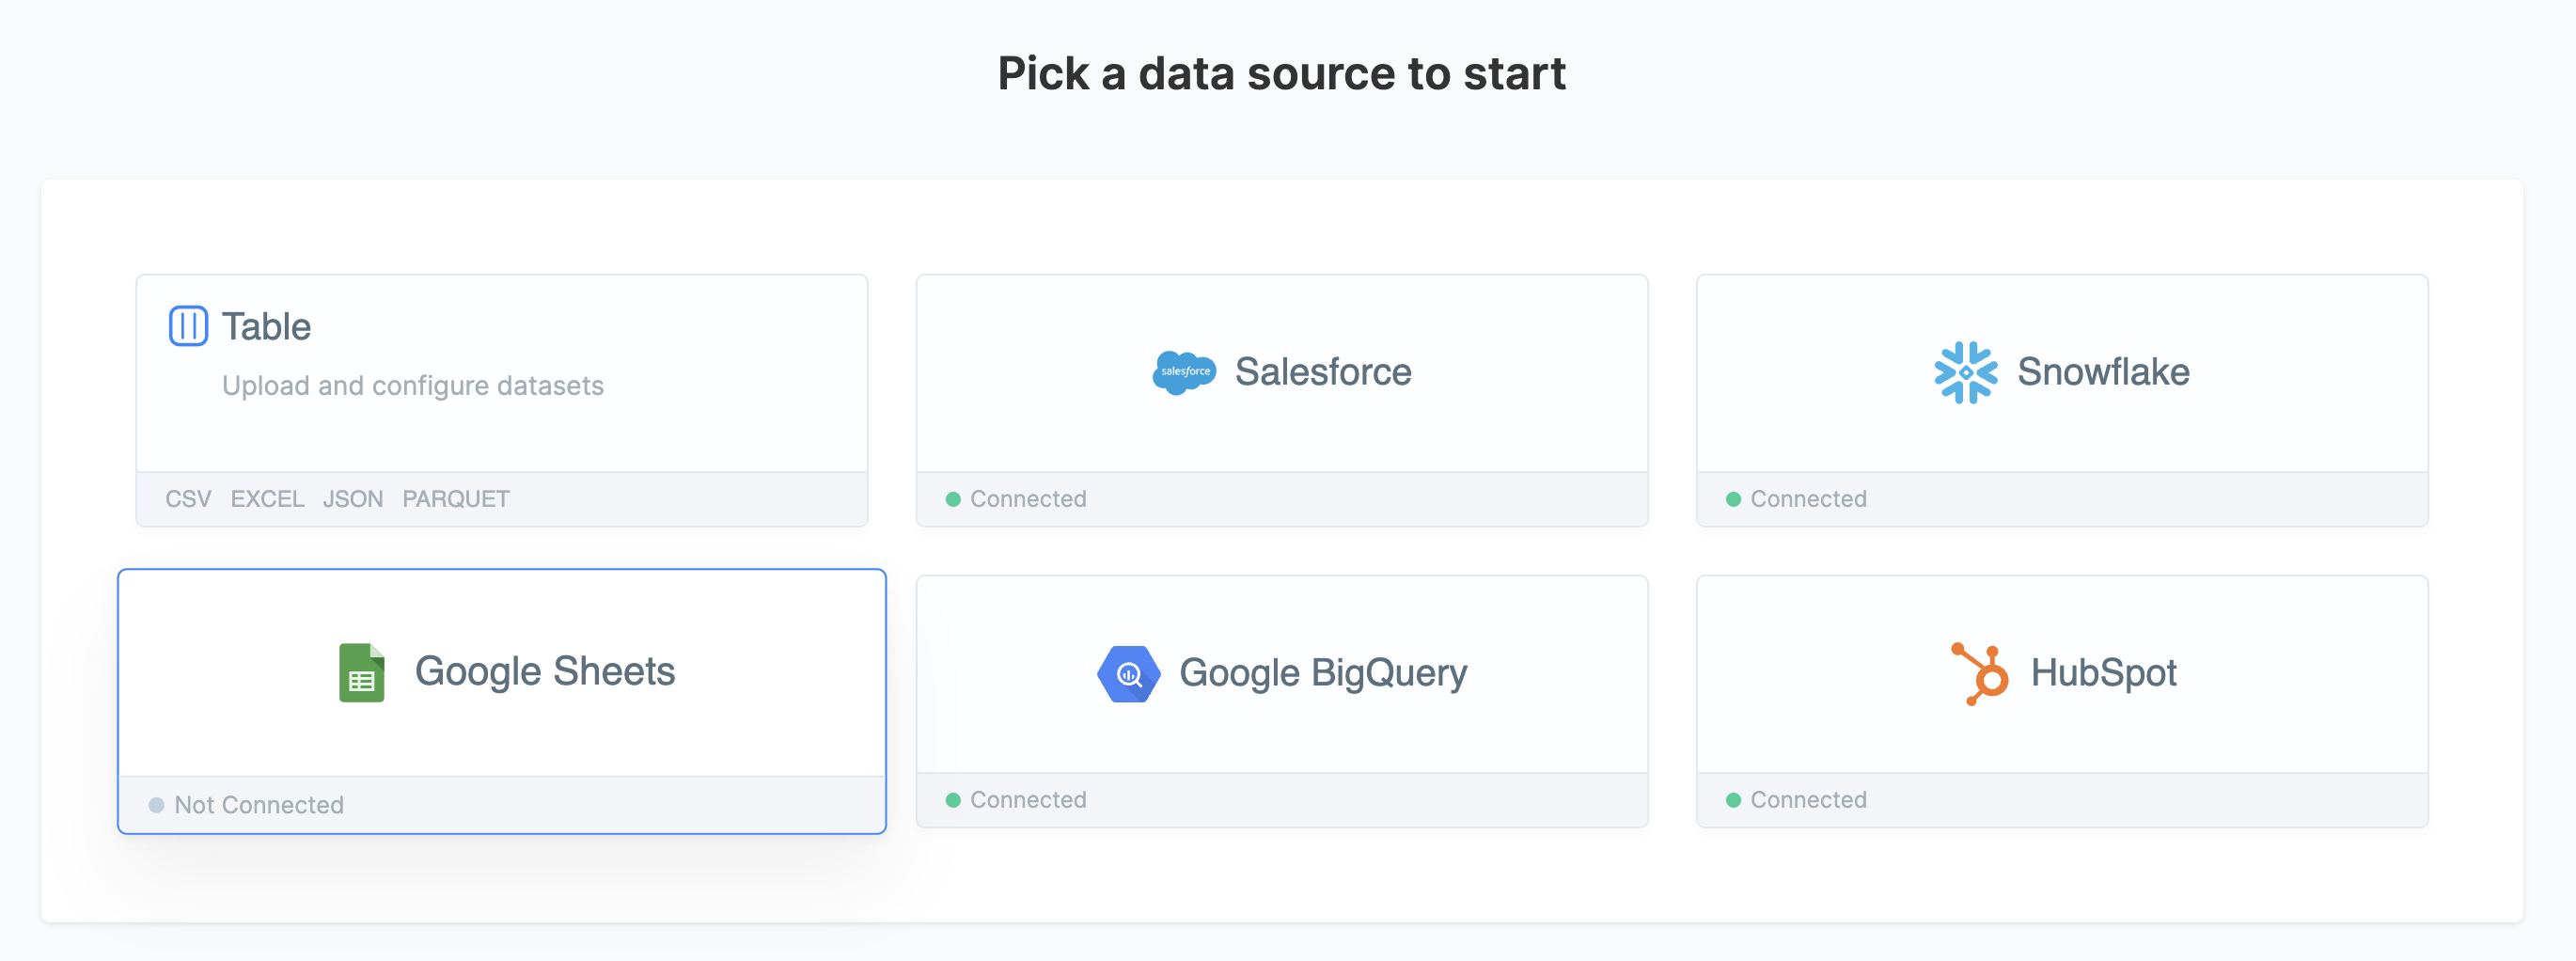Click the Snowflake logo icon
Image resolution: width=2576 pixels, height=961 pixels.
[1965, 372]
